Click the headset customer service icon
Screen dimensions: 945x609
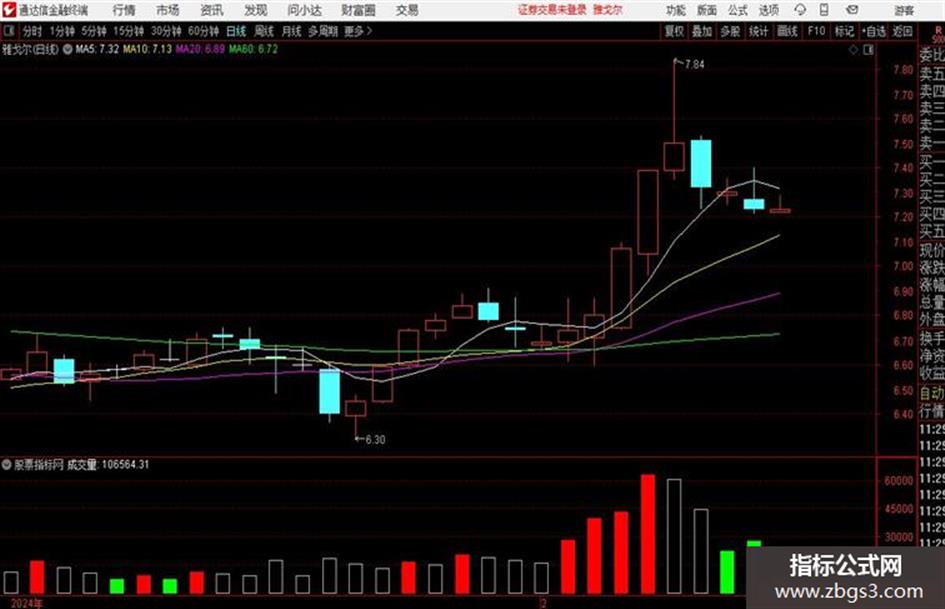(x=800, y=10)
